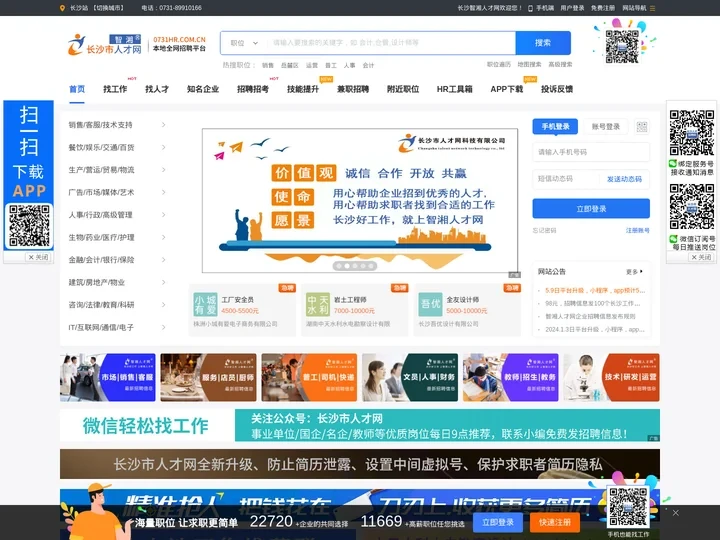Switch to 账号登录 tab

(x=606, y=127)
